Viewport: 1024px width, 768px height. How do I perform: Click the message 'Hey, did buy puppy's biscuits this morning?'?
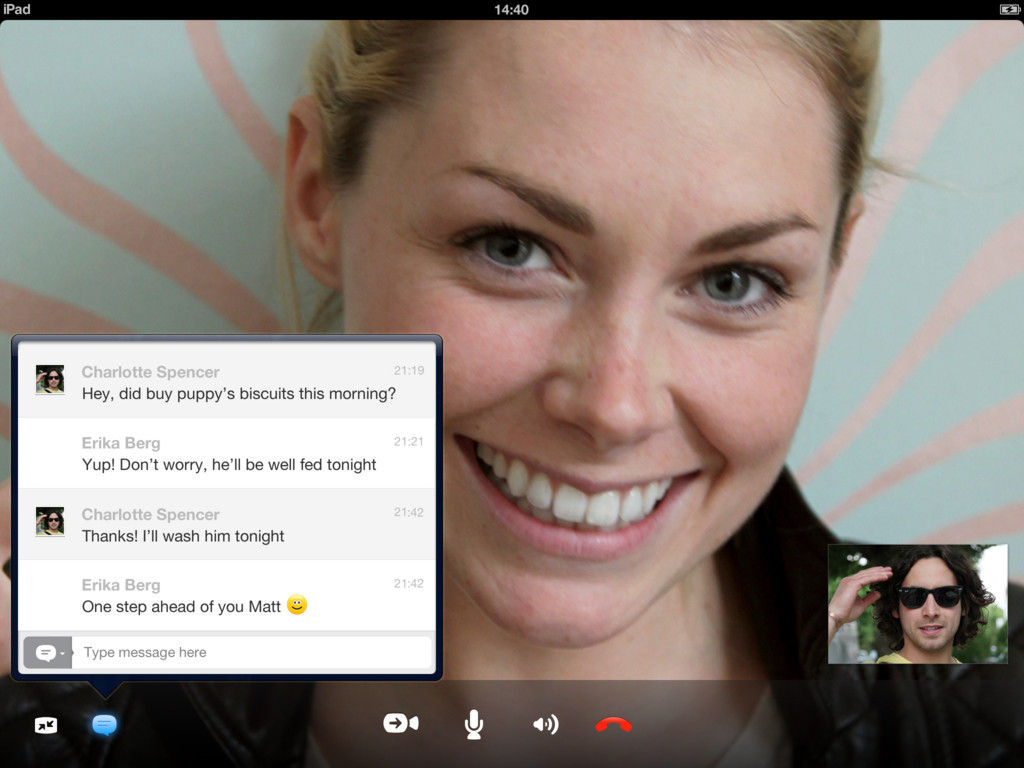point(239,394)
